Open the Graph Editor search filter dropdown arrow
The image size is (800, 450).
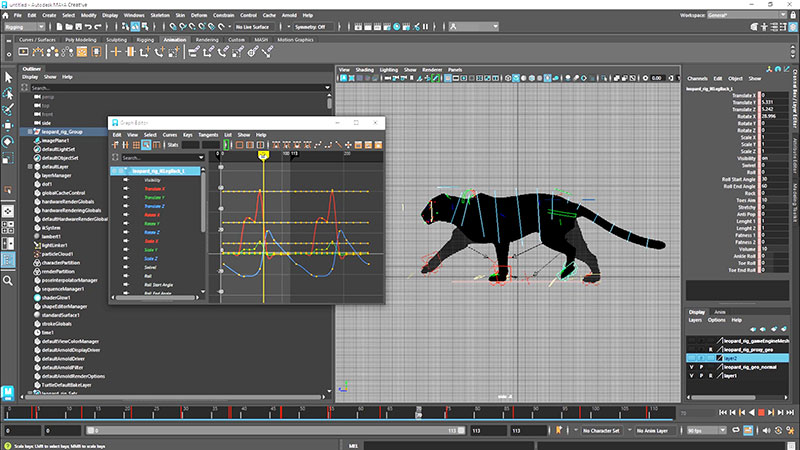pos(201,158)
